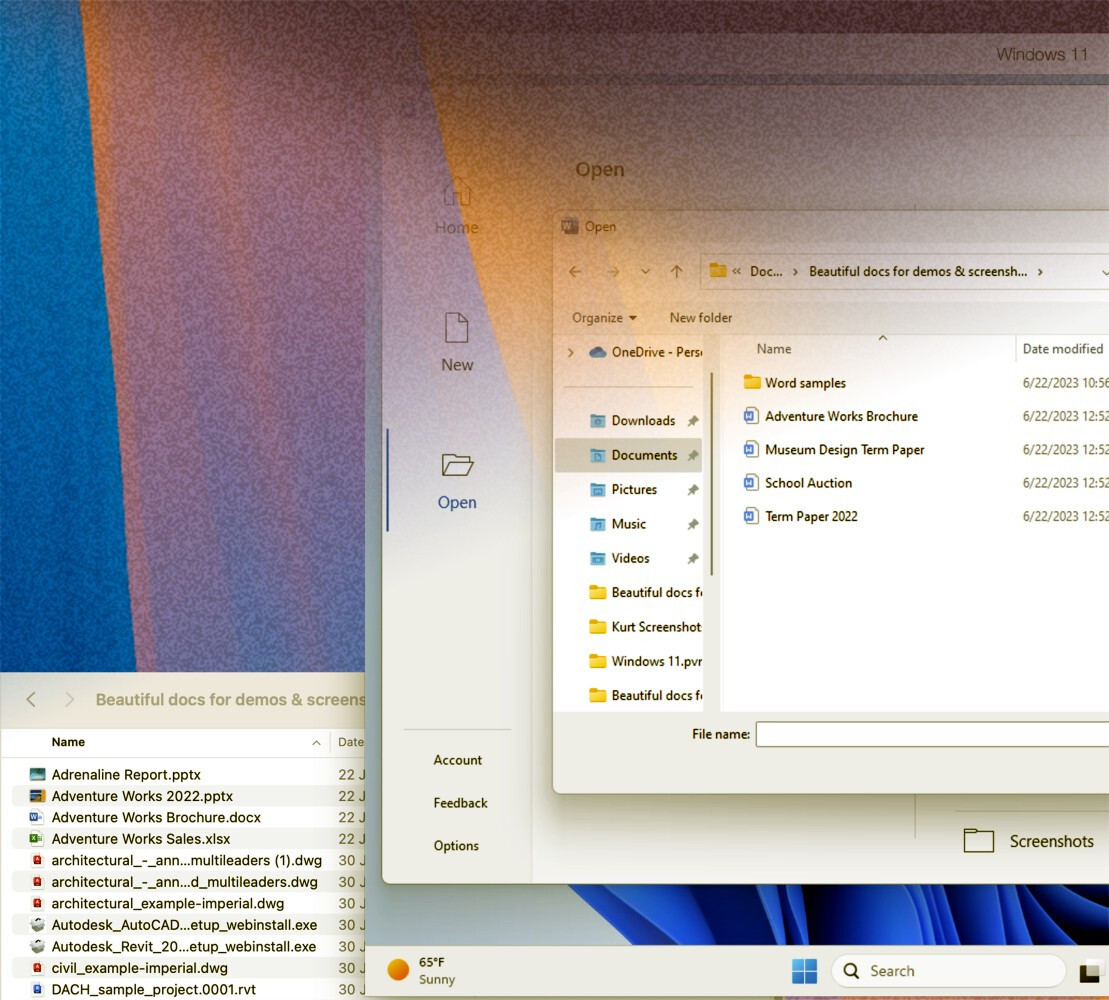Select Videos in the navigation pane
1109x1000 pixels.
(x=620, y=558)
